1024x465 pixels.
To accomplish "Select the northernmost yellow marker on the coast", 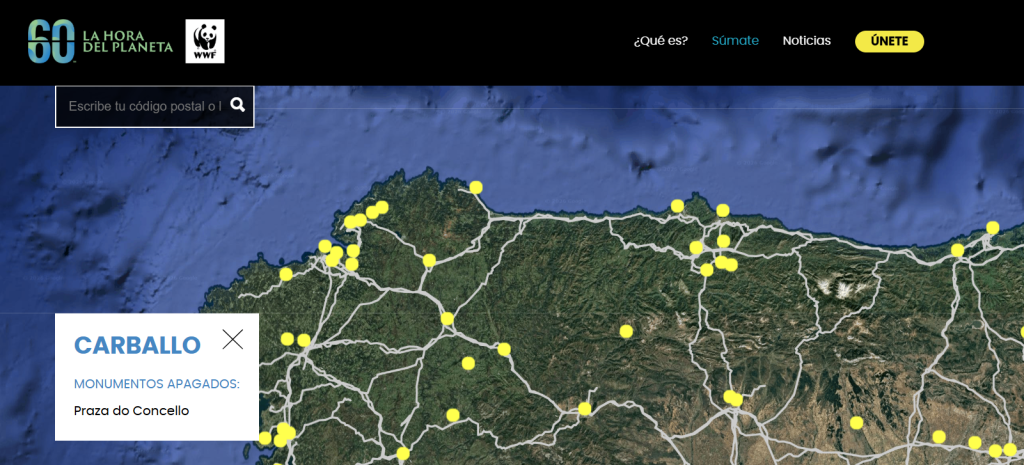I will click(x=476, y=187).
